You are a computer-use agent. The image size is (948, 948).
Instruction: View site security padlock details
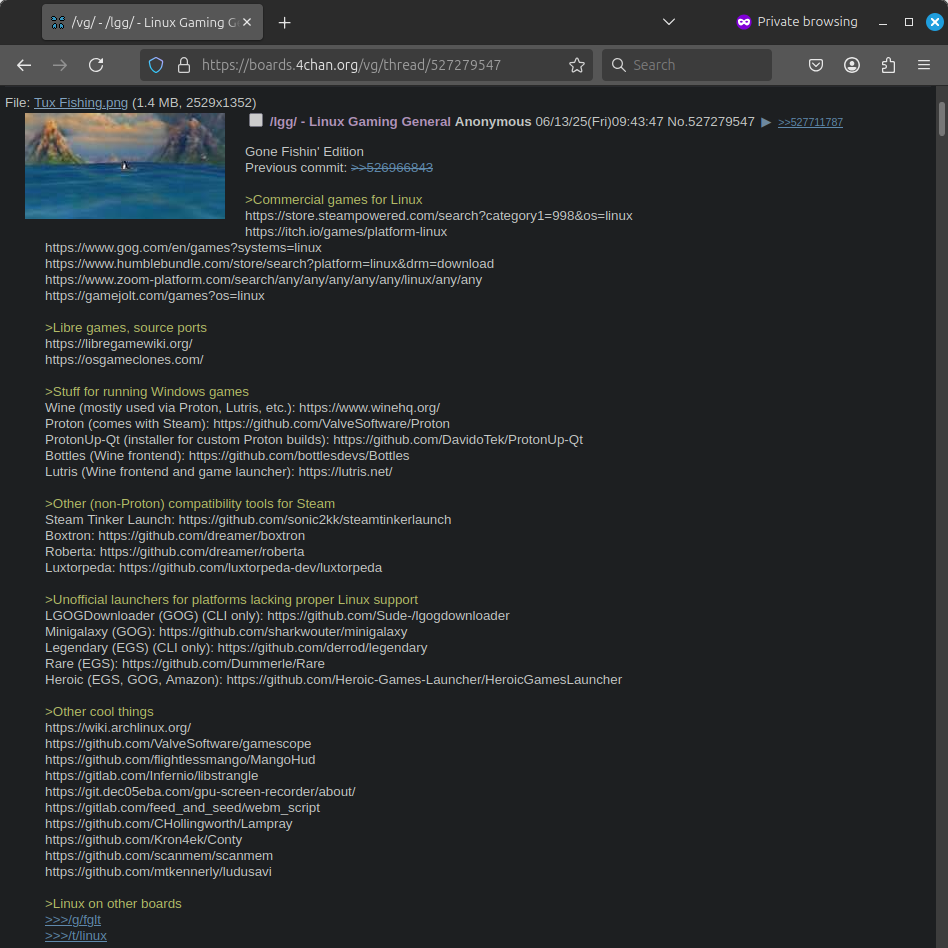tap(184, 65)
